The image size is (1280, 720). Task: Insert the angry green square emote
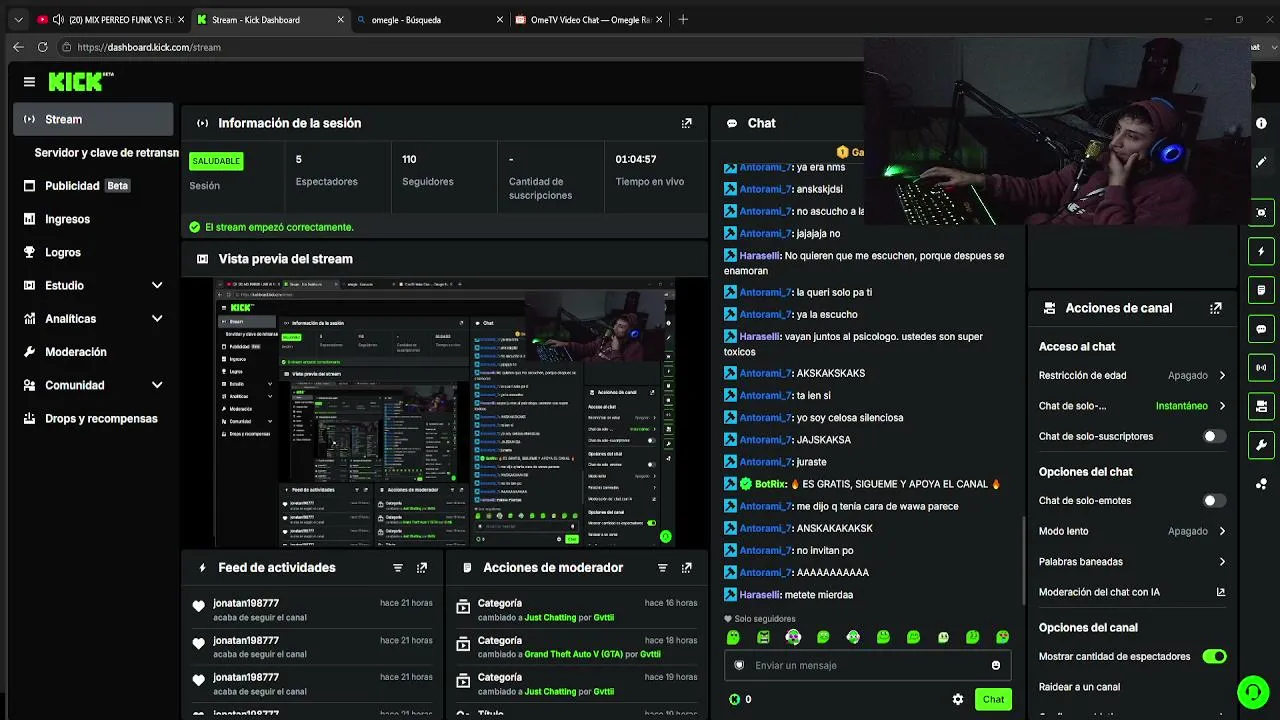click(763, 637)
